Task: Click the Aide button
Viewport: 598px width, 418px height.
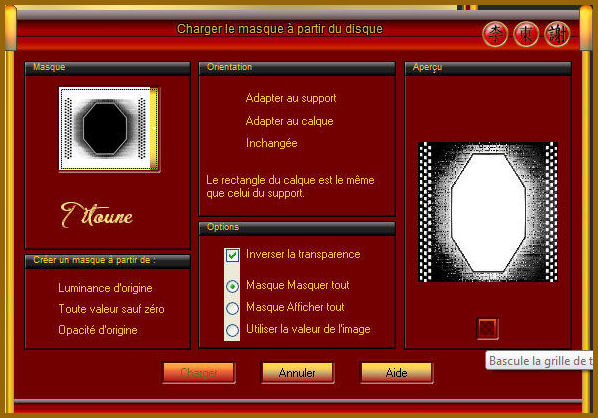Action: coord(397,372)
